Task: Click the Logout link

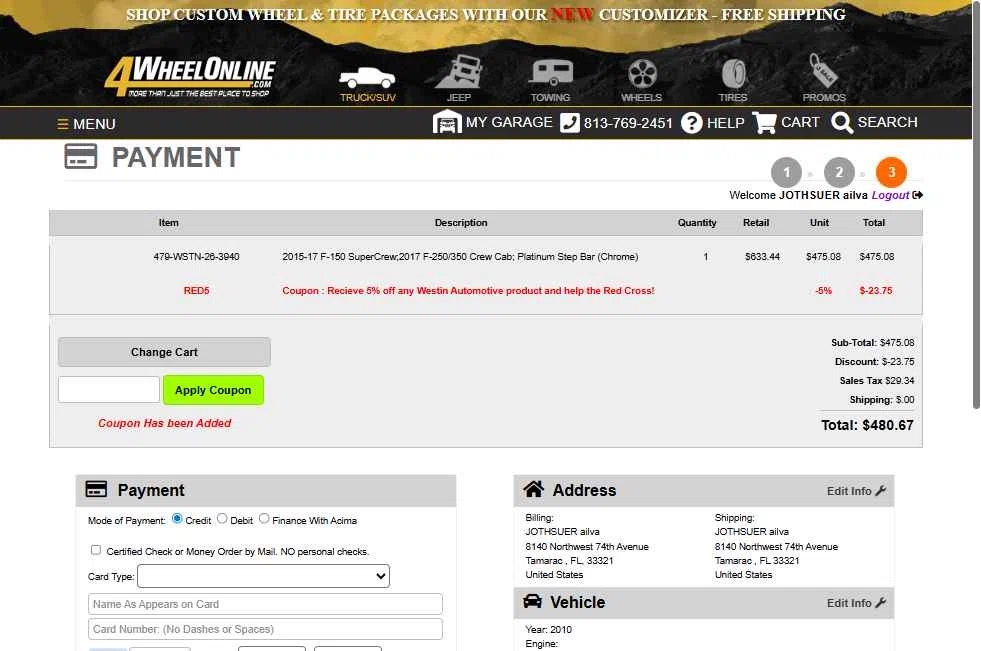Action: pyautogui.click(x=890, y=195)
